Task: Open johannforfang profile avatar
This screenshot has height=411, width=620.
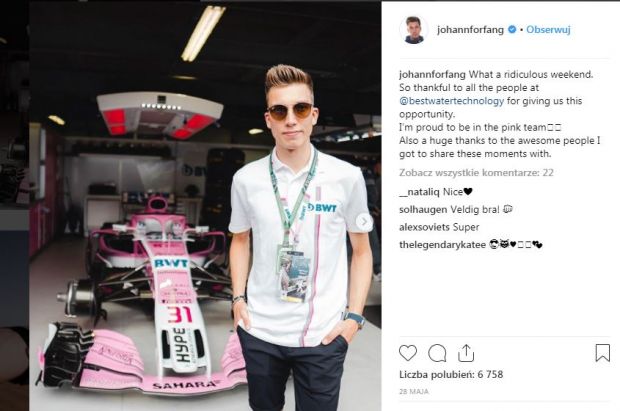Action: coord(414,30)
